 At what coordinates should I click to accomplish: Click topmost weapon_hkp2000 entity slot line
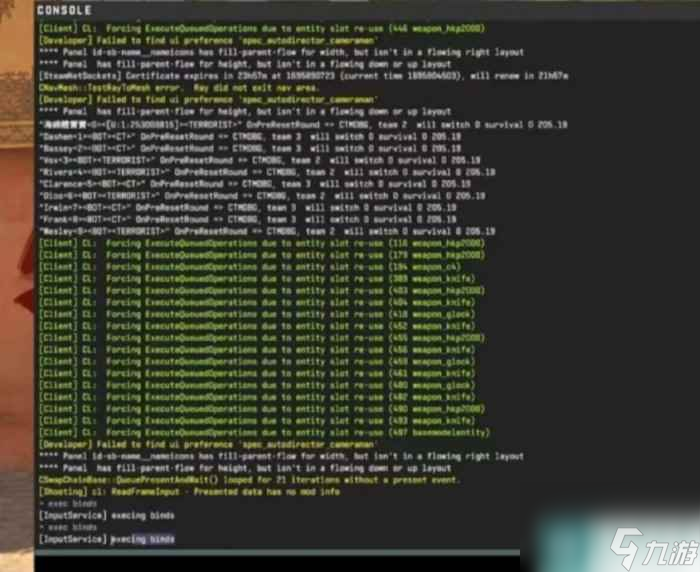coord(262,29)
